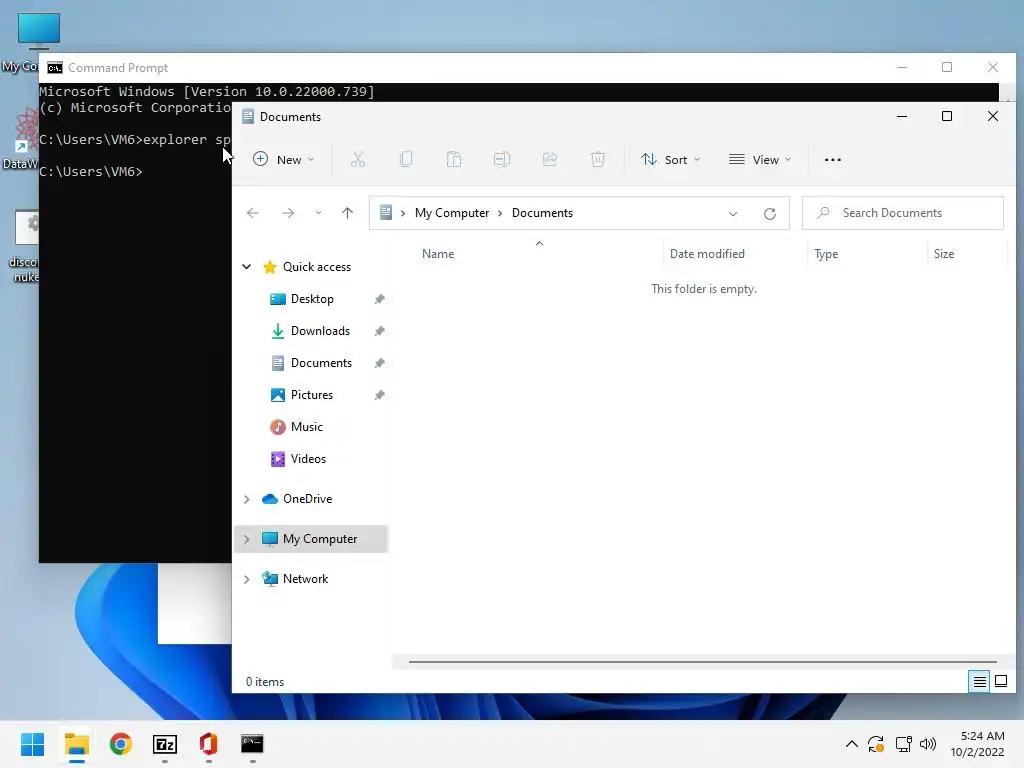Open Downloads in Quick access
Screen dimensions: 1024x768
pyautogui.click(x=320, y=330)
